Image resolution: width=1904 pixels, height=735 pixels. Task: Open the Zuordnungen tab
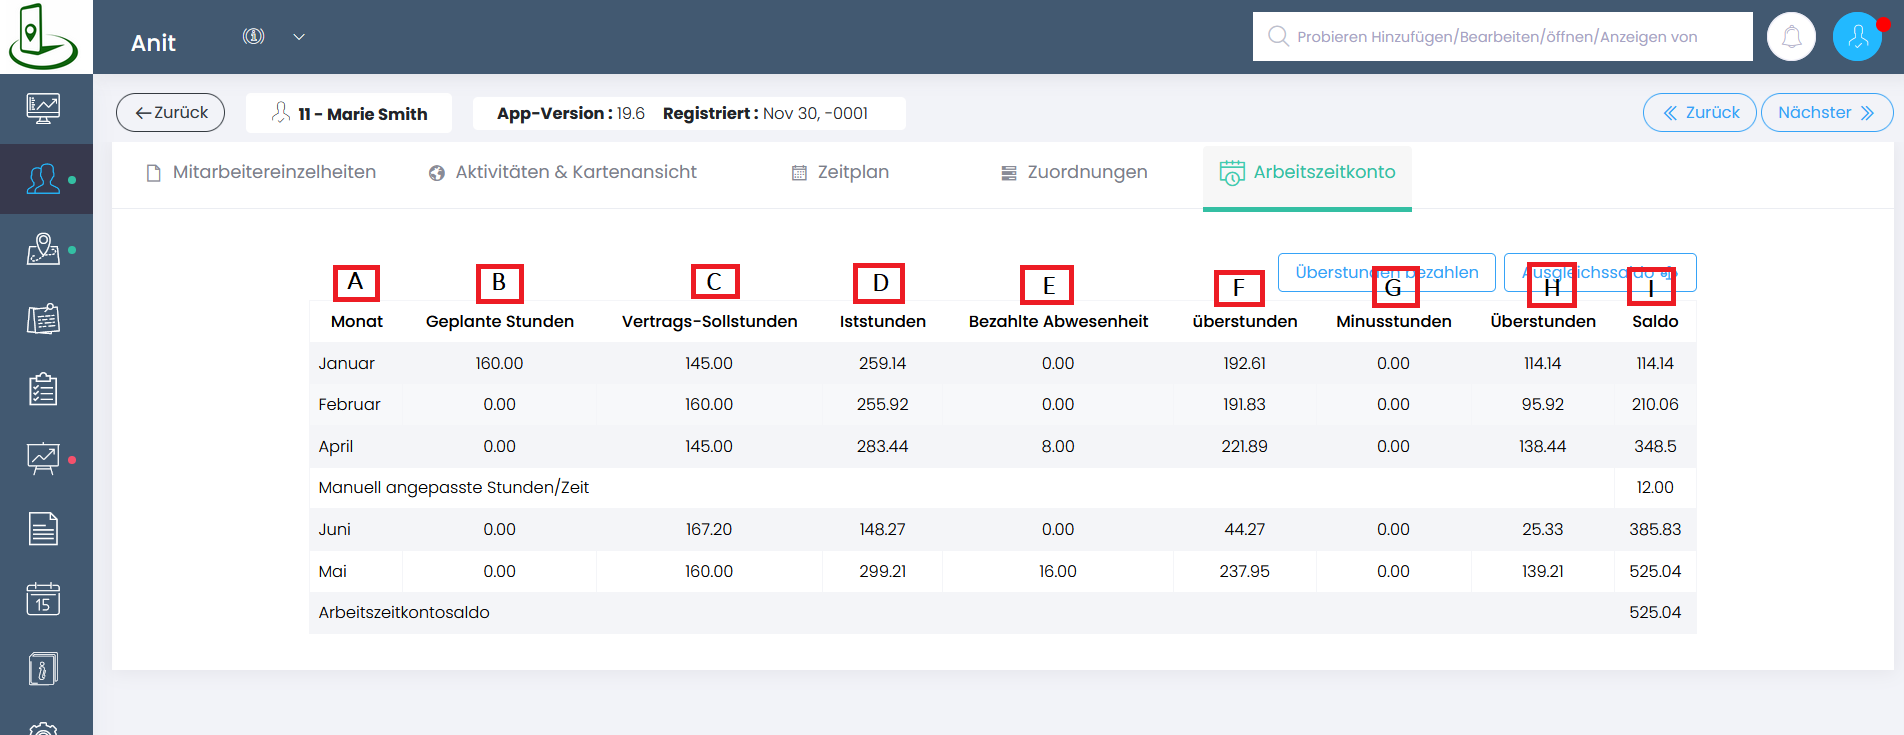1075,172
